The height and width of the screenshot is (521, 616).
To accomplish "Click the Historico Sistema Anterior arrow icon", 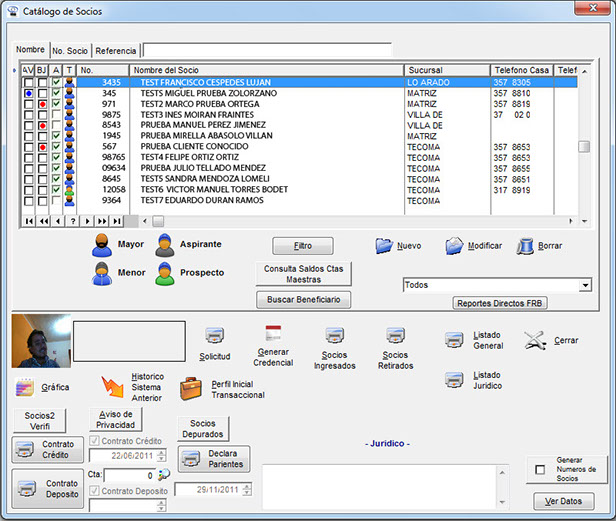I will [x=112, y=386].
